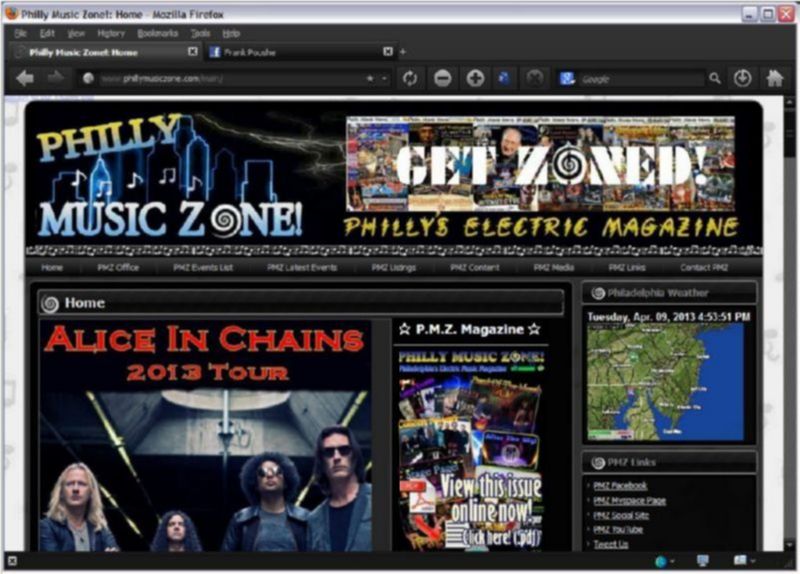Open downloads with the down-arrow circle icon
Image resolution: width=800 pixels, height=574 pixels.
[x=742, y=79]
